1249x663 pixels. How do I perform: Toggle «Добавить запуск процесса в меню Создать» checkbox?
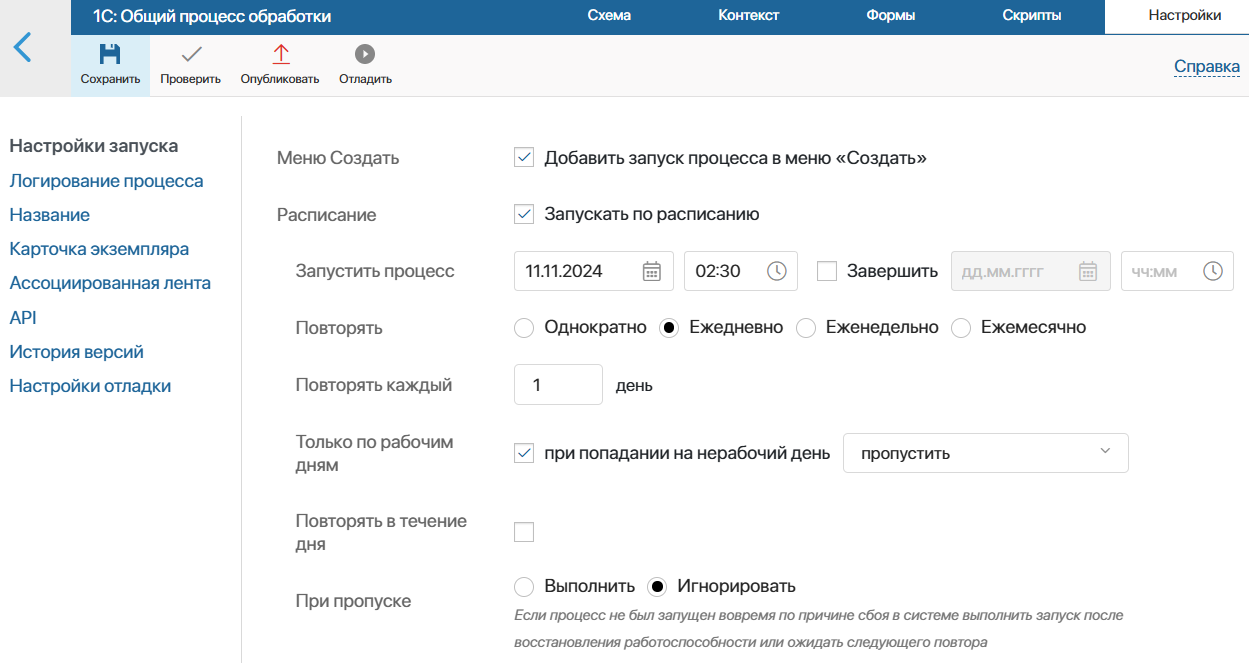coord(523,157)
